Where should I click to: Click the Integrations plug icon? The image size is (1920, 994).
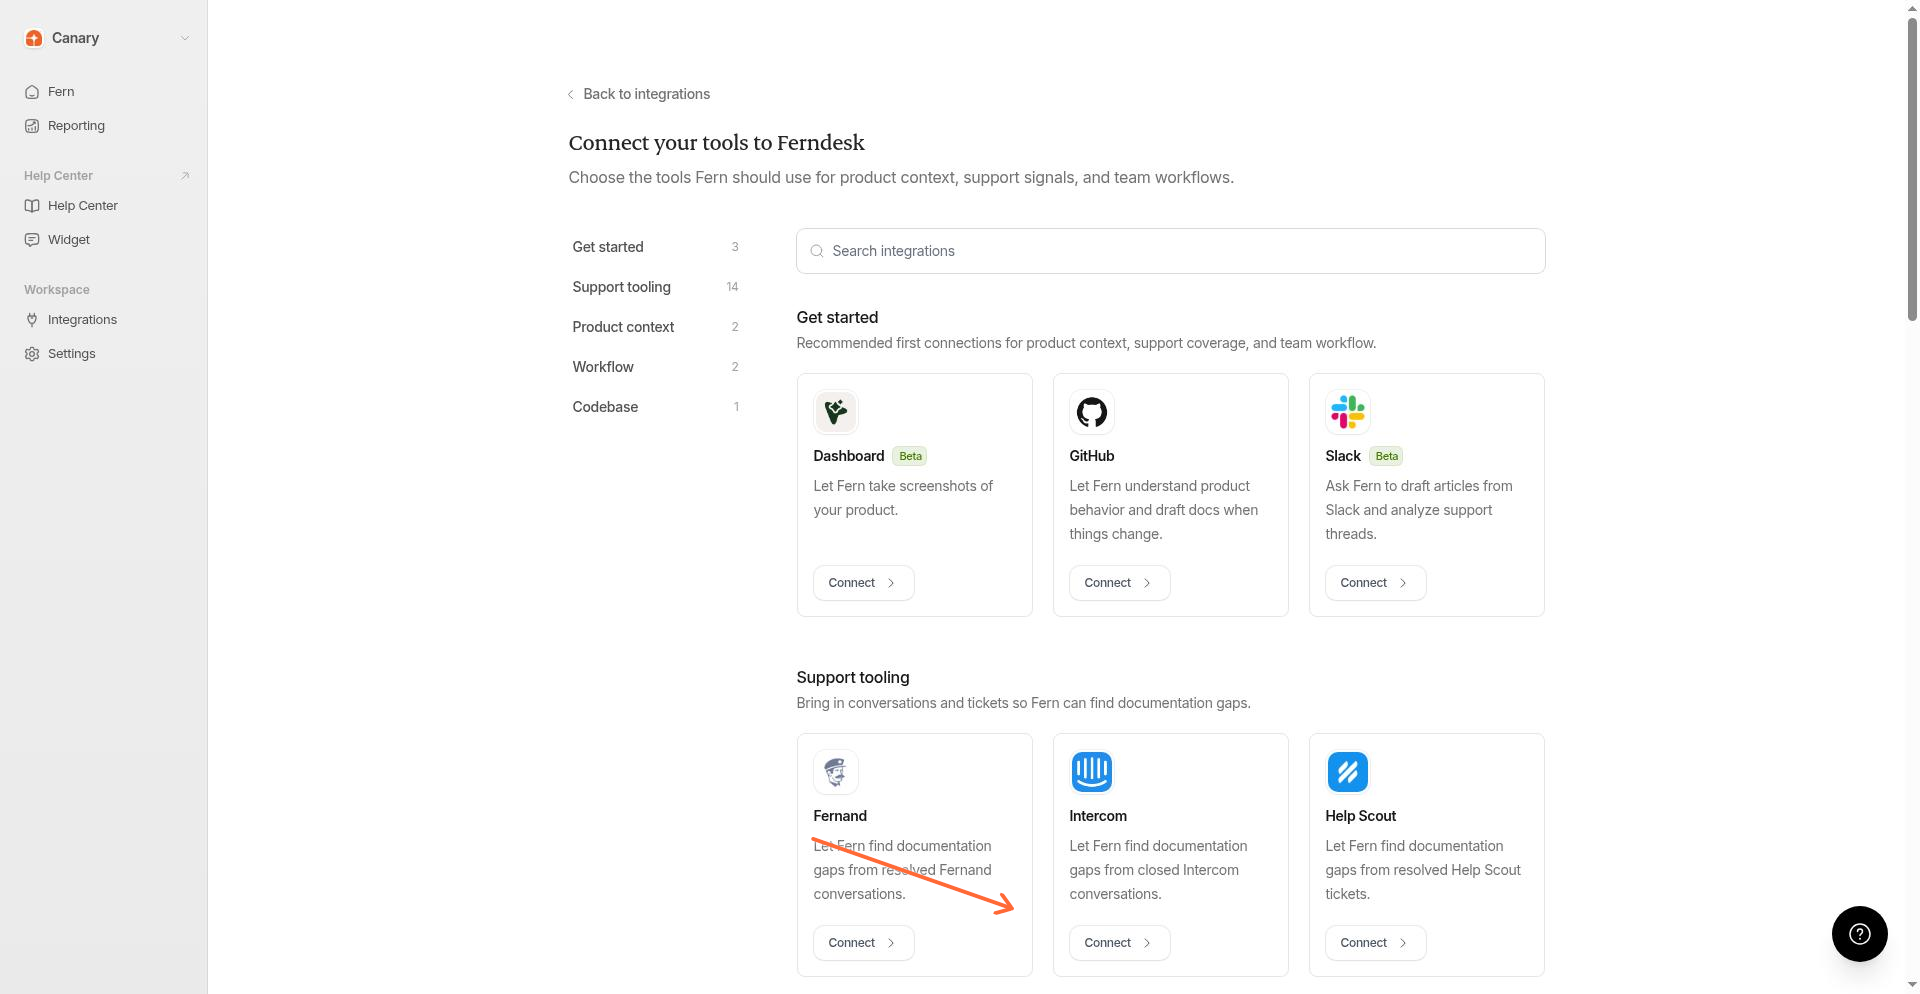32,320
